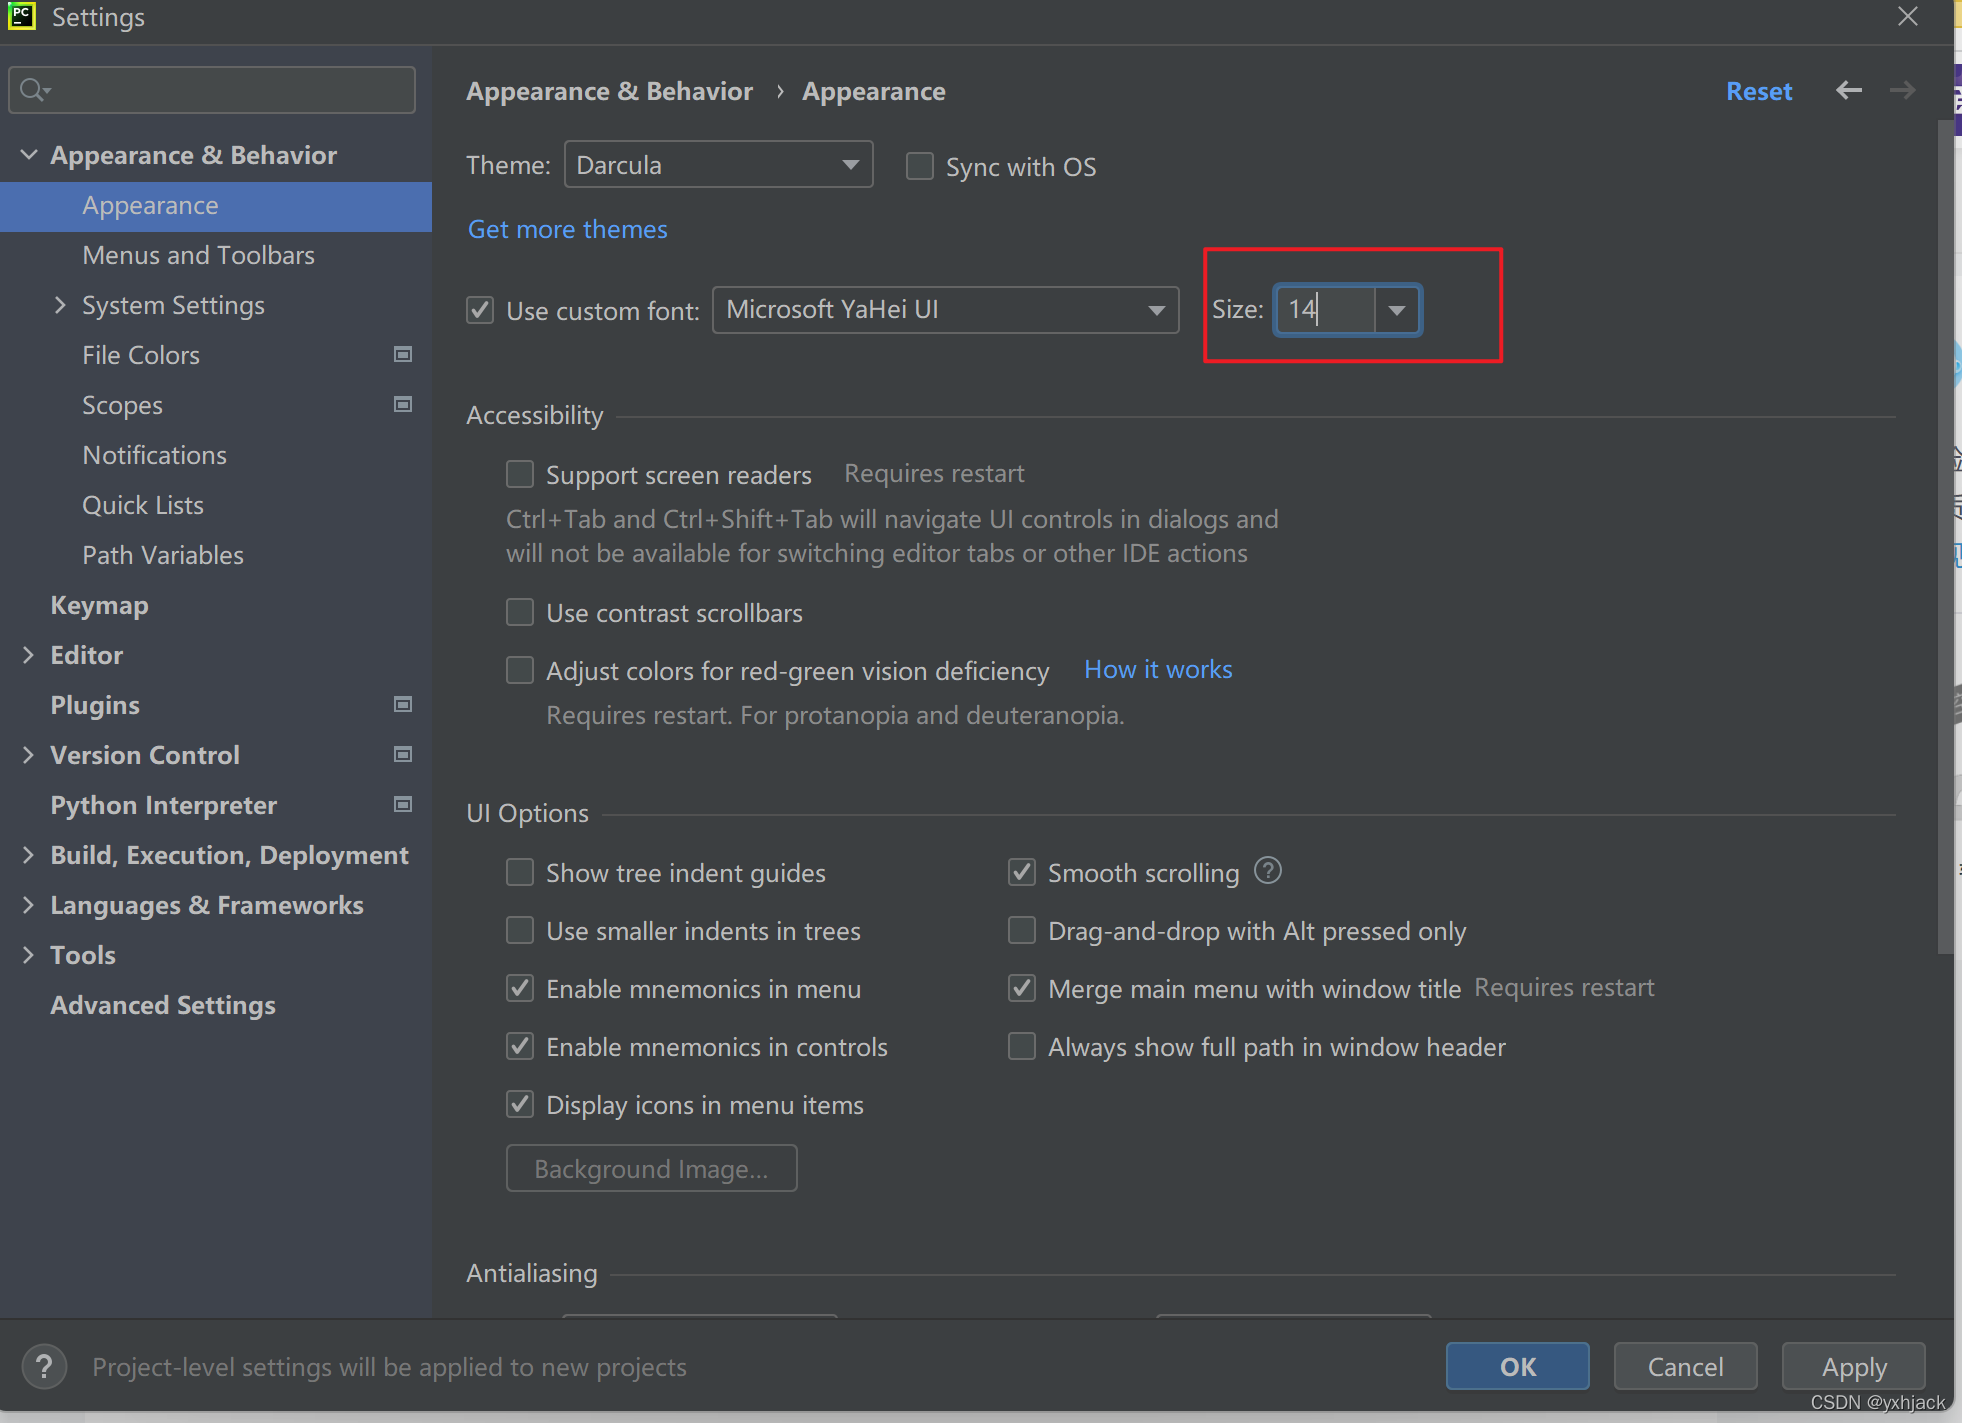Screen dimensions: 1962x1423
Task: Click the Get more themes link
Action: 567,229
